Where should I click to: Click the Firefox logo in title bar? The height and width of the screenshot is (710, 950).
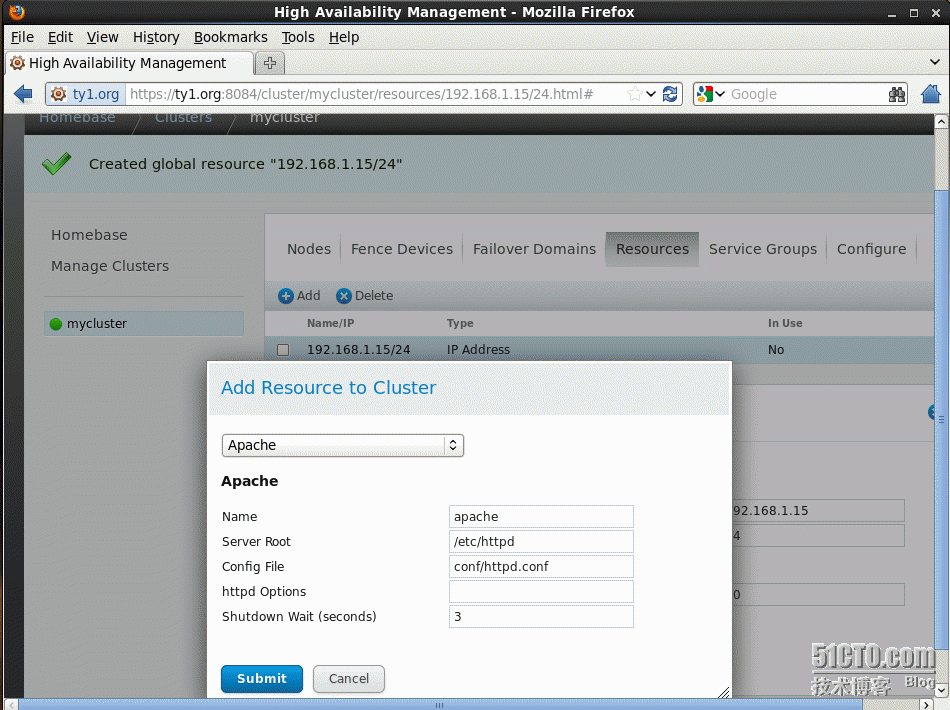pyautogui.click(x=16, y=12)
